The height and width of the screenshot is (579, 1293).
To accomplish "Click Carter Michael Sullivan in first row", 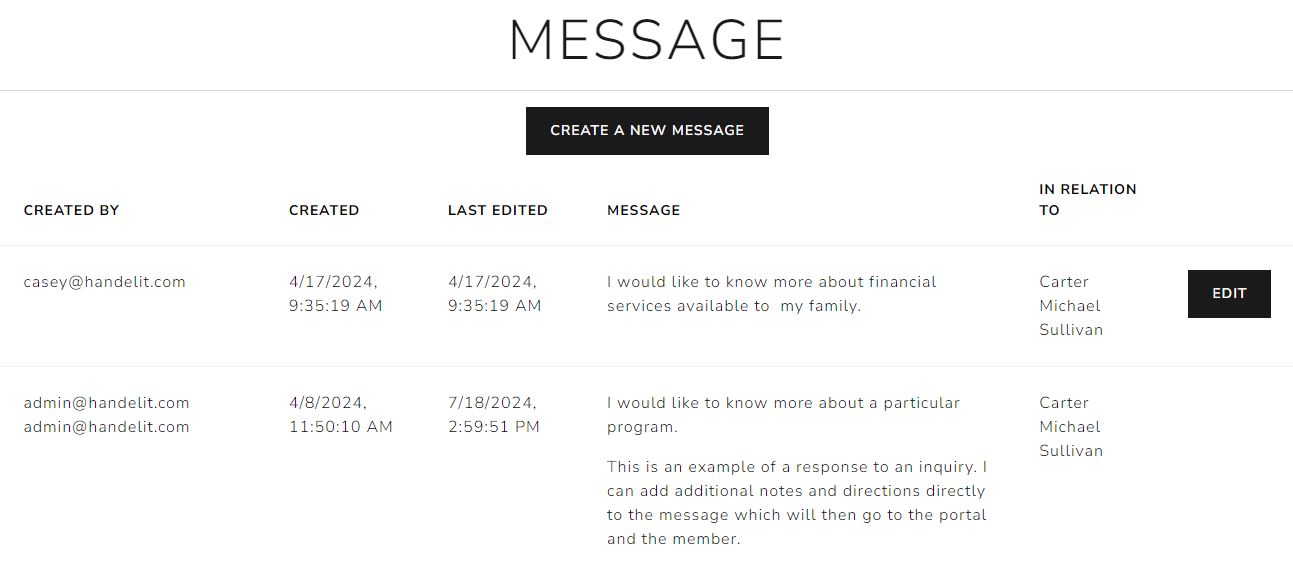I will click(1070, 306).
